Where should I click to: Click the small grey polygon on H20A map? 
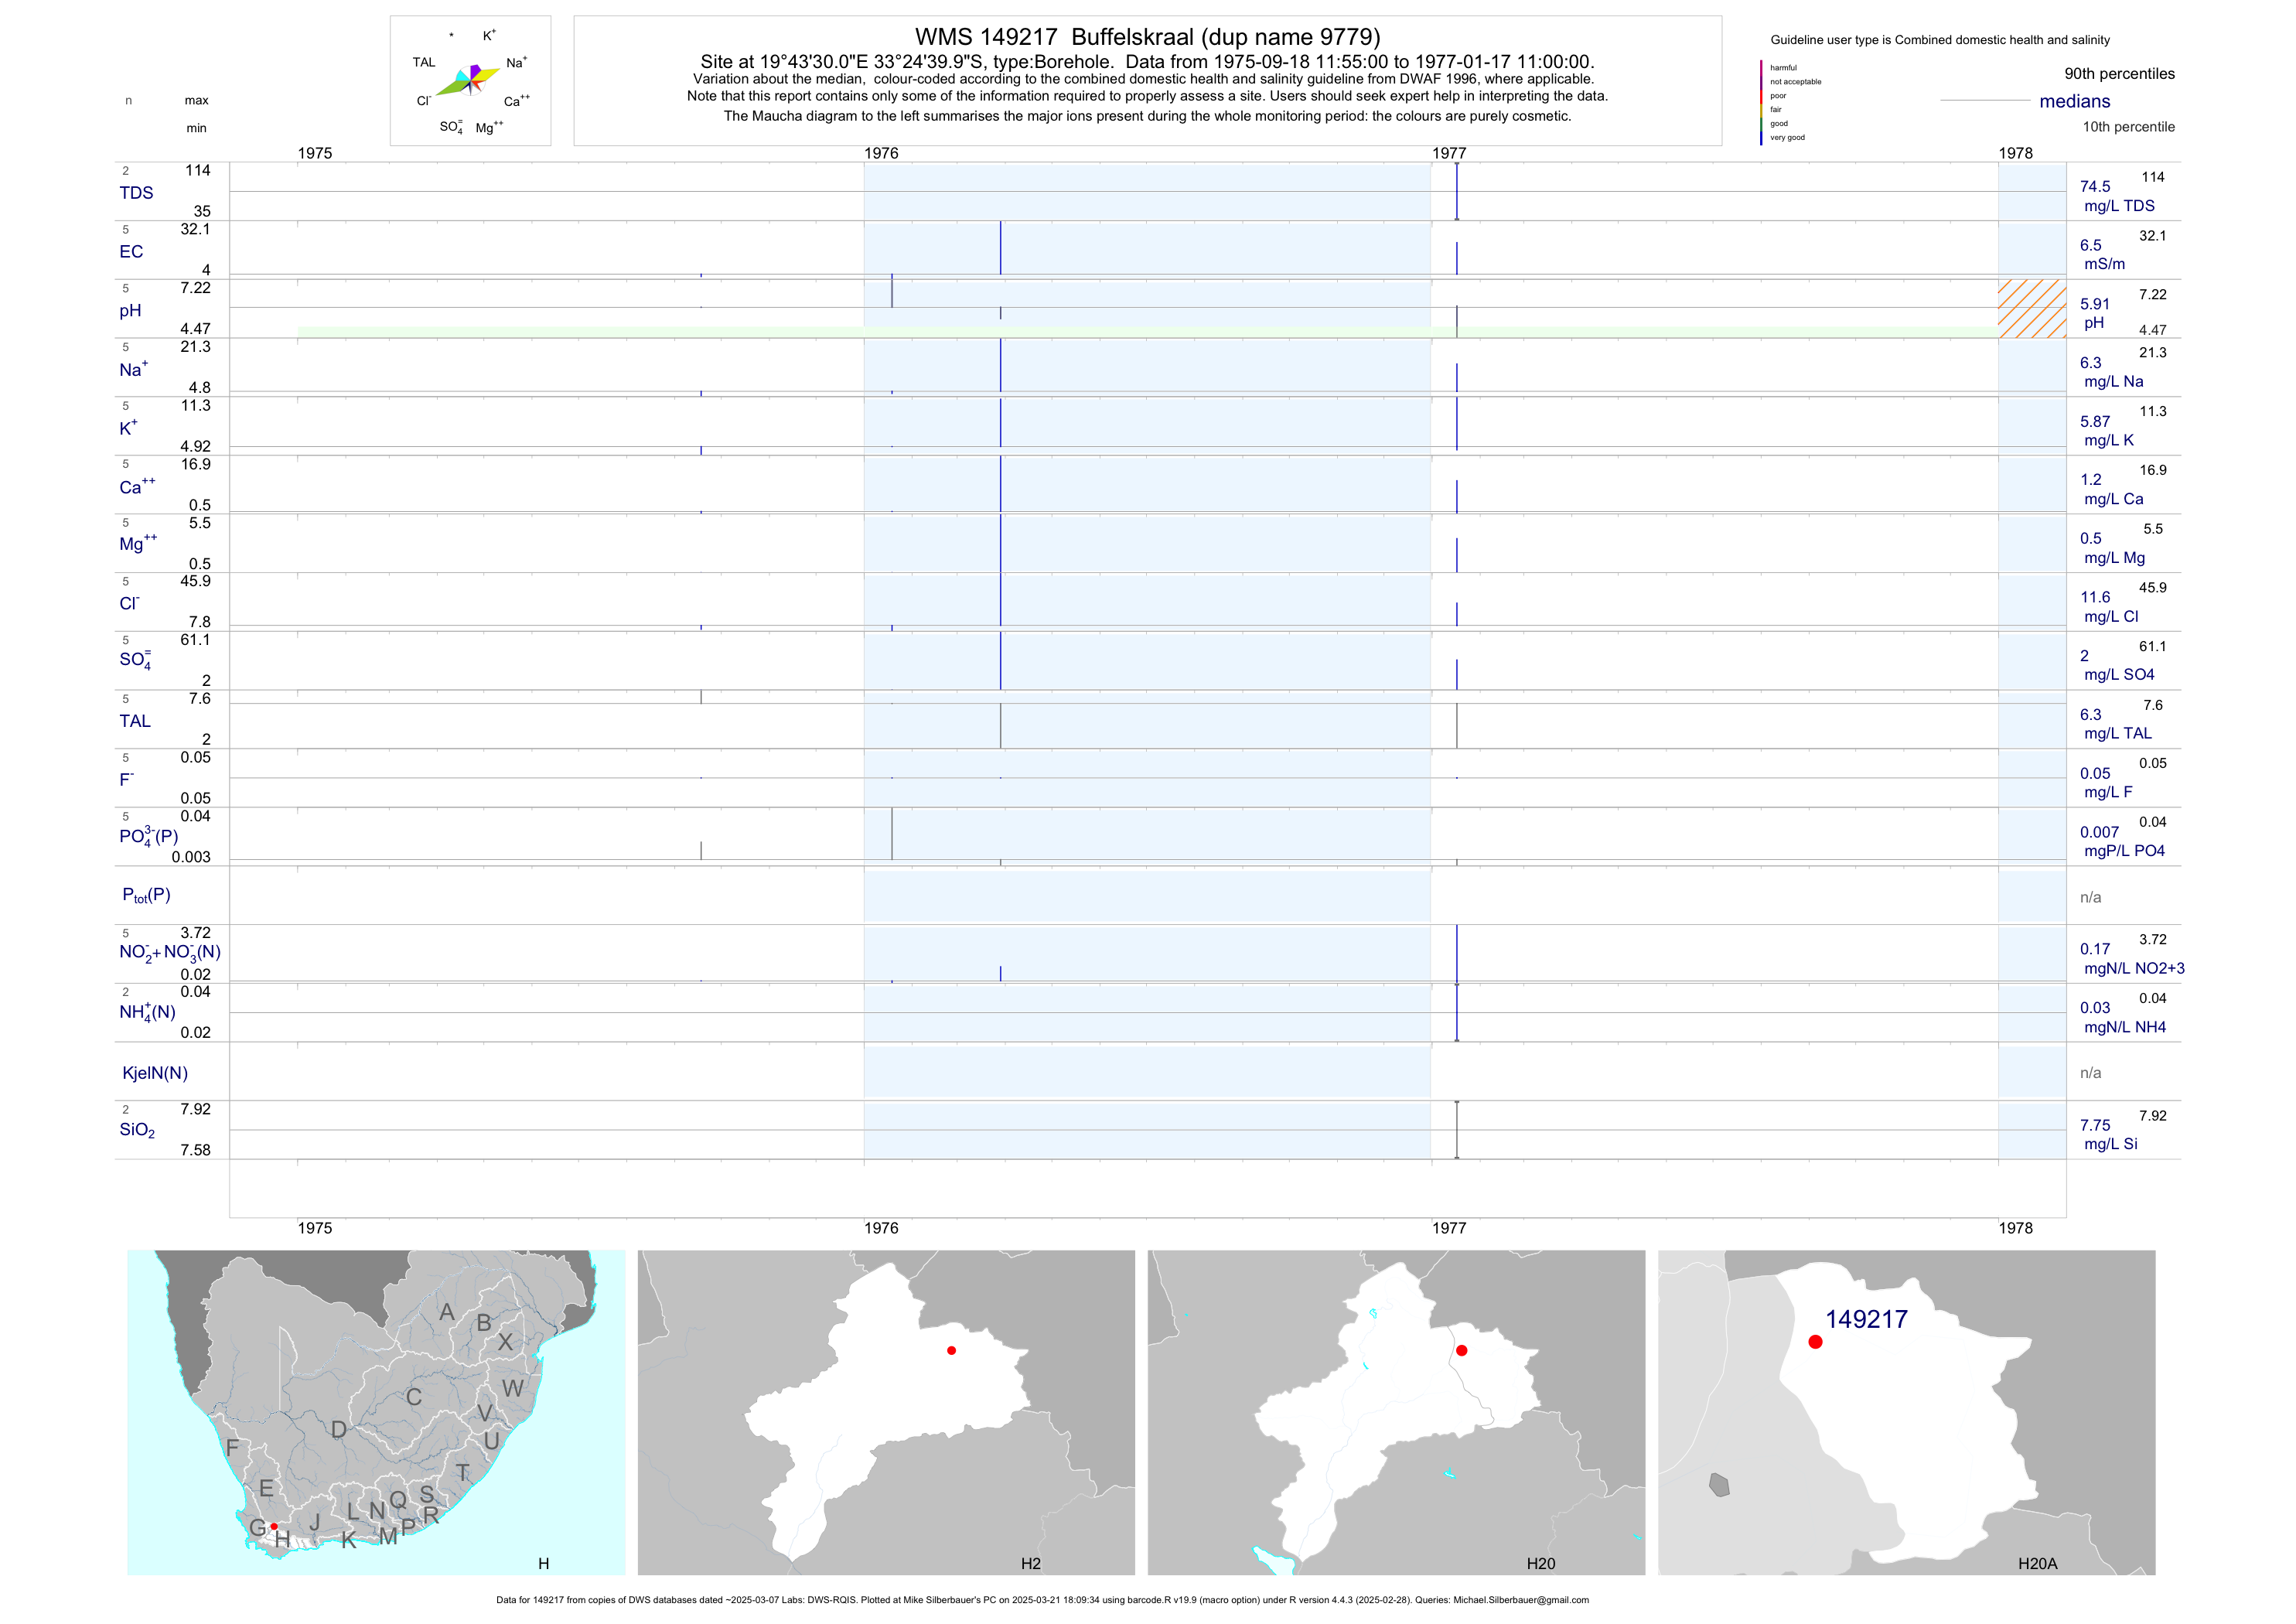[1719, 1485]
